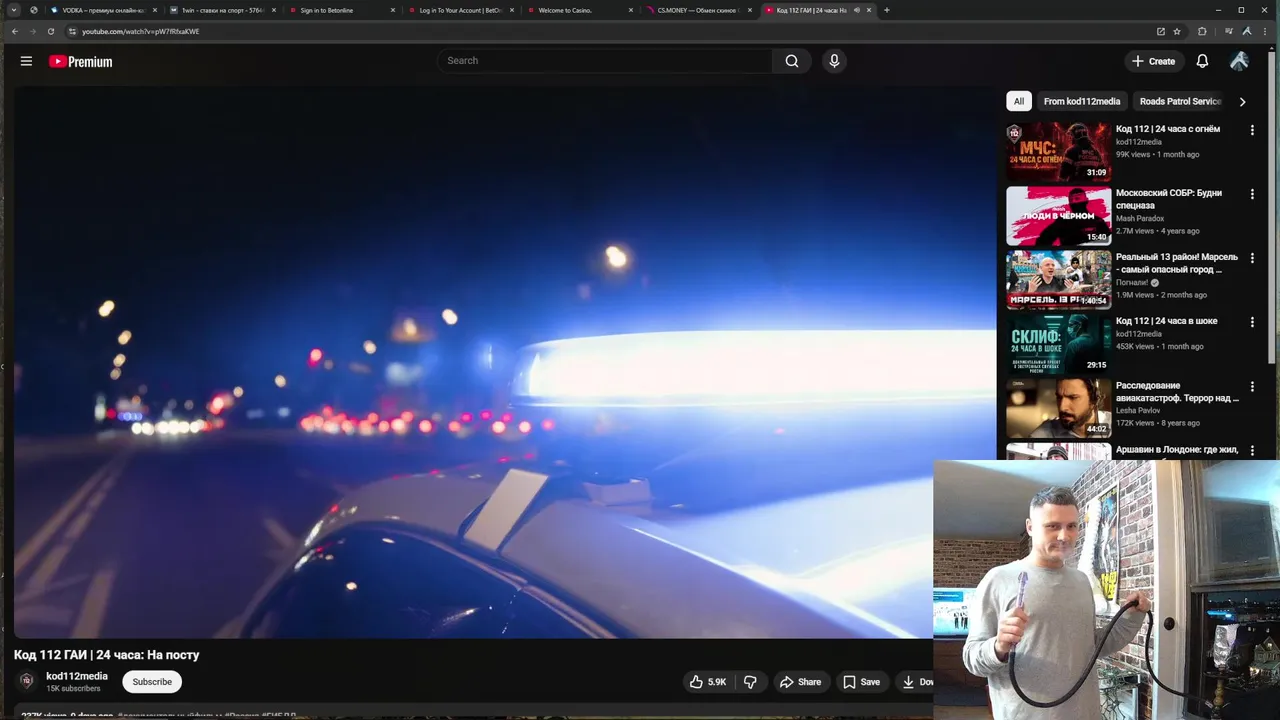Open more options for Код 112 | 24 часа с огнём
The image size is (1280, 720).
pos(1252,130)
